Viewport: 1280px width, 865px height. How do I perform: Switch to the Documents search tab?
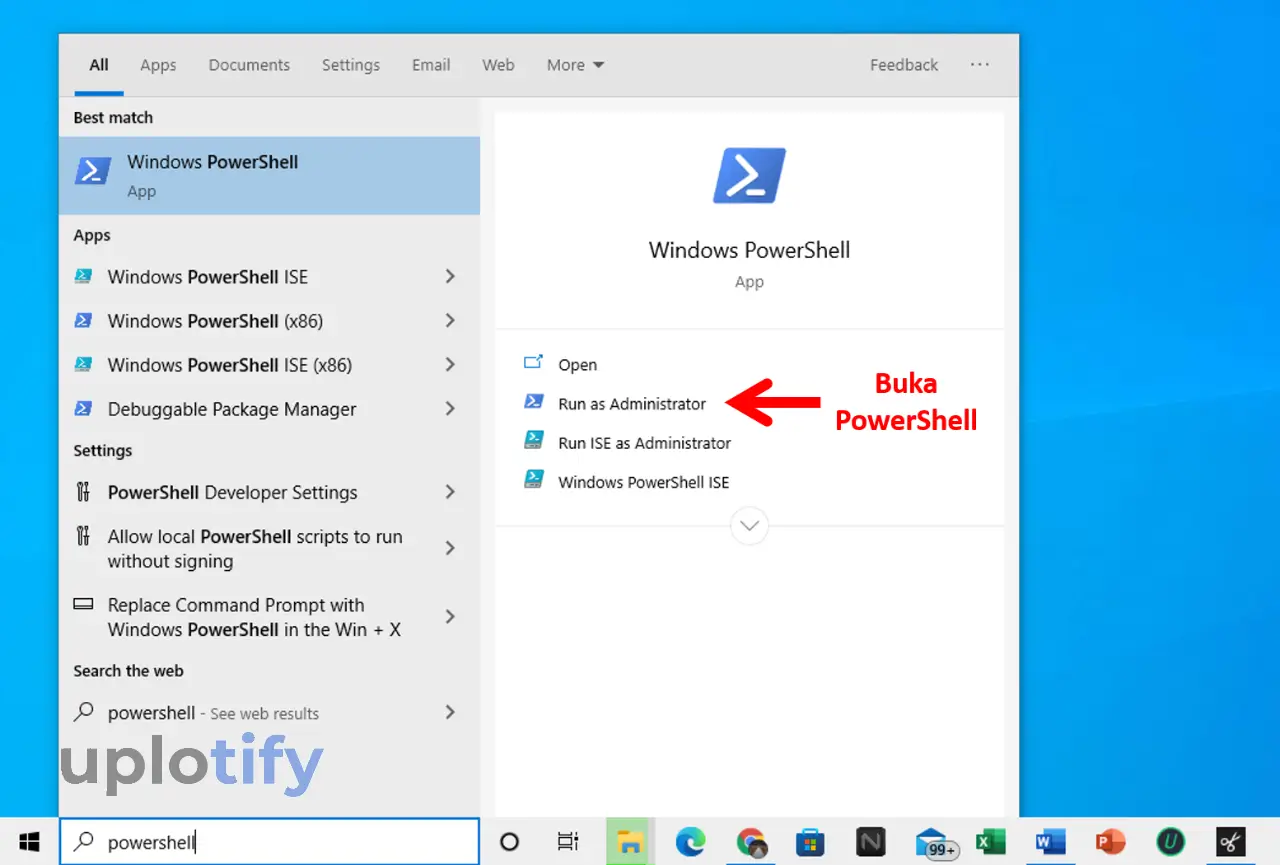tap(249, 65)
